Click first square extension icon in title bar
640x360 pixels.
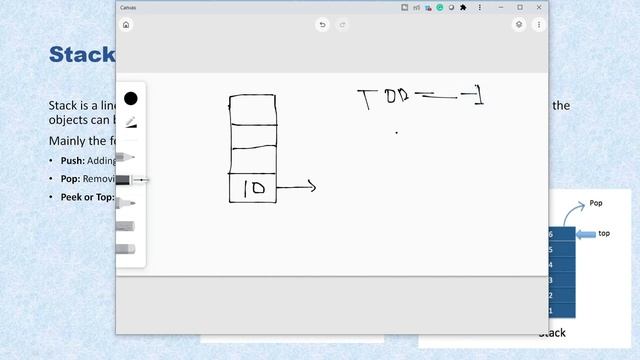404,7
